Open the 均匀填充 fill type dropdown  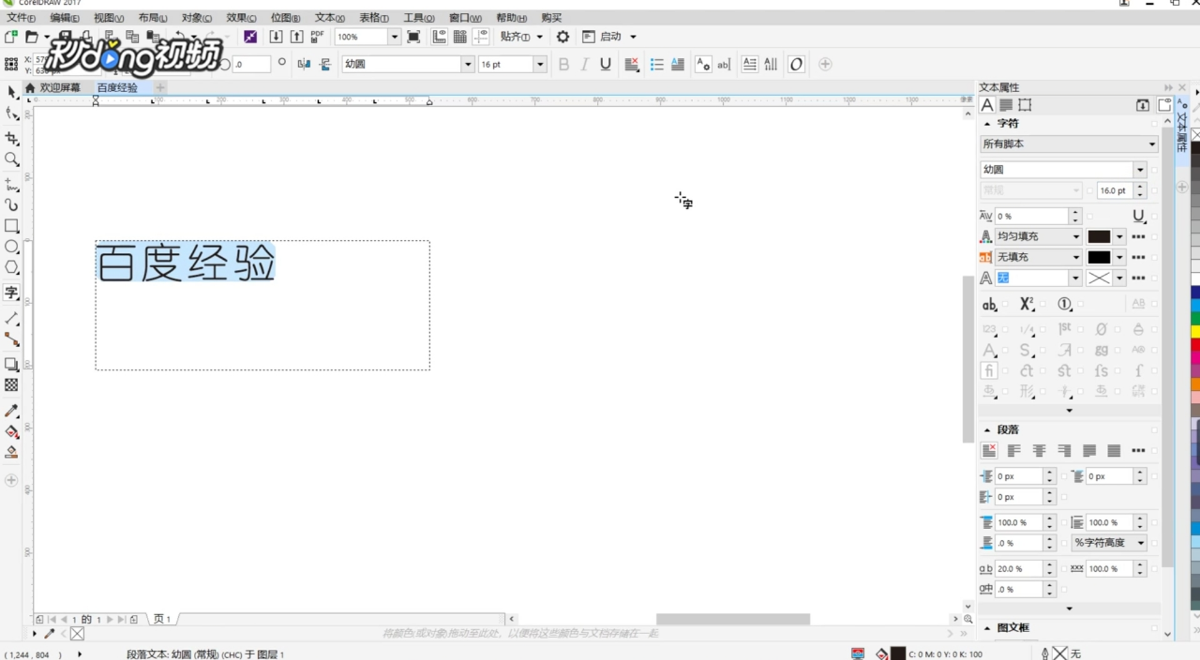click(x=1038, y=237)
